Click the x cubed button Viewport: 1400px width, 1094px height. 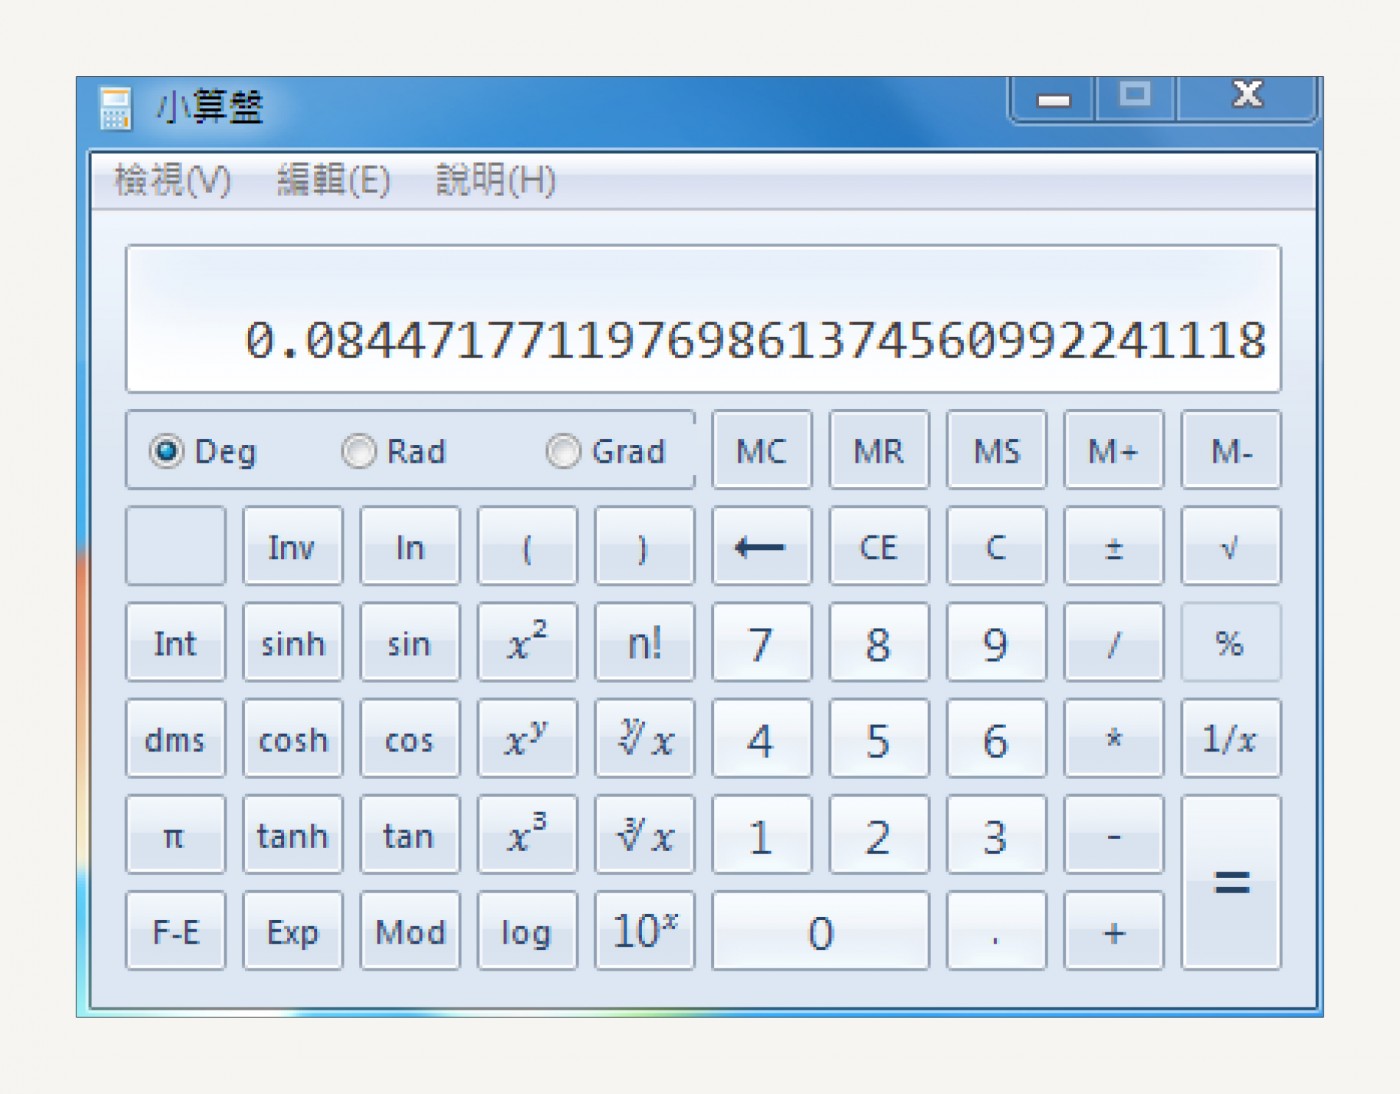point(527,834)
